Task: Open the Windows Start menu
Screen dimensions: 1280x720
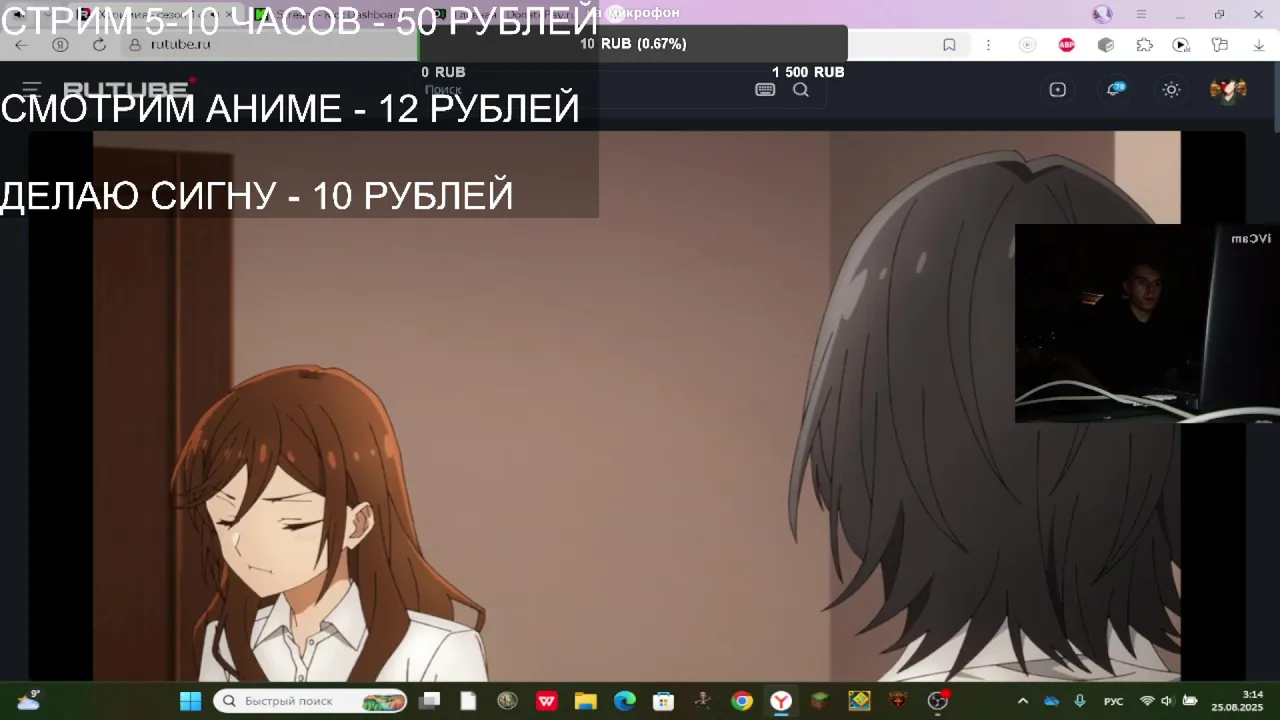Action: [x=190, y=701]
